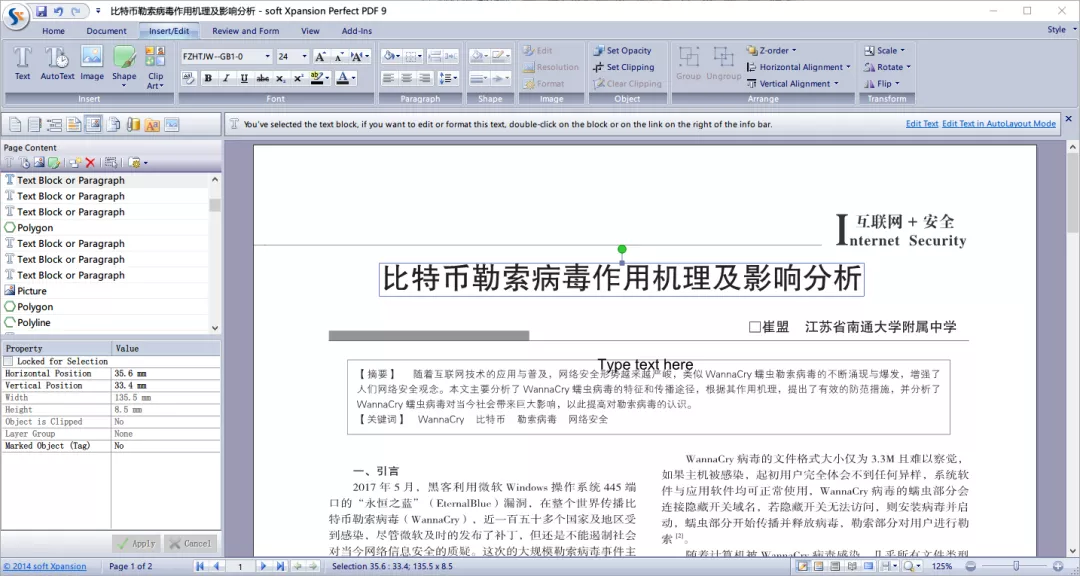Switch to the Review and Form tab
The height and width of the screenshot is (576, 1080).
(245, 30)
